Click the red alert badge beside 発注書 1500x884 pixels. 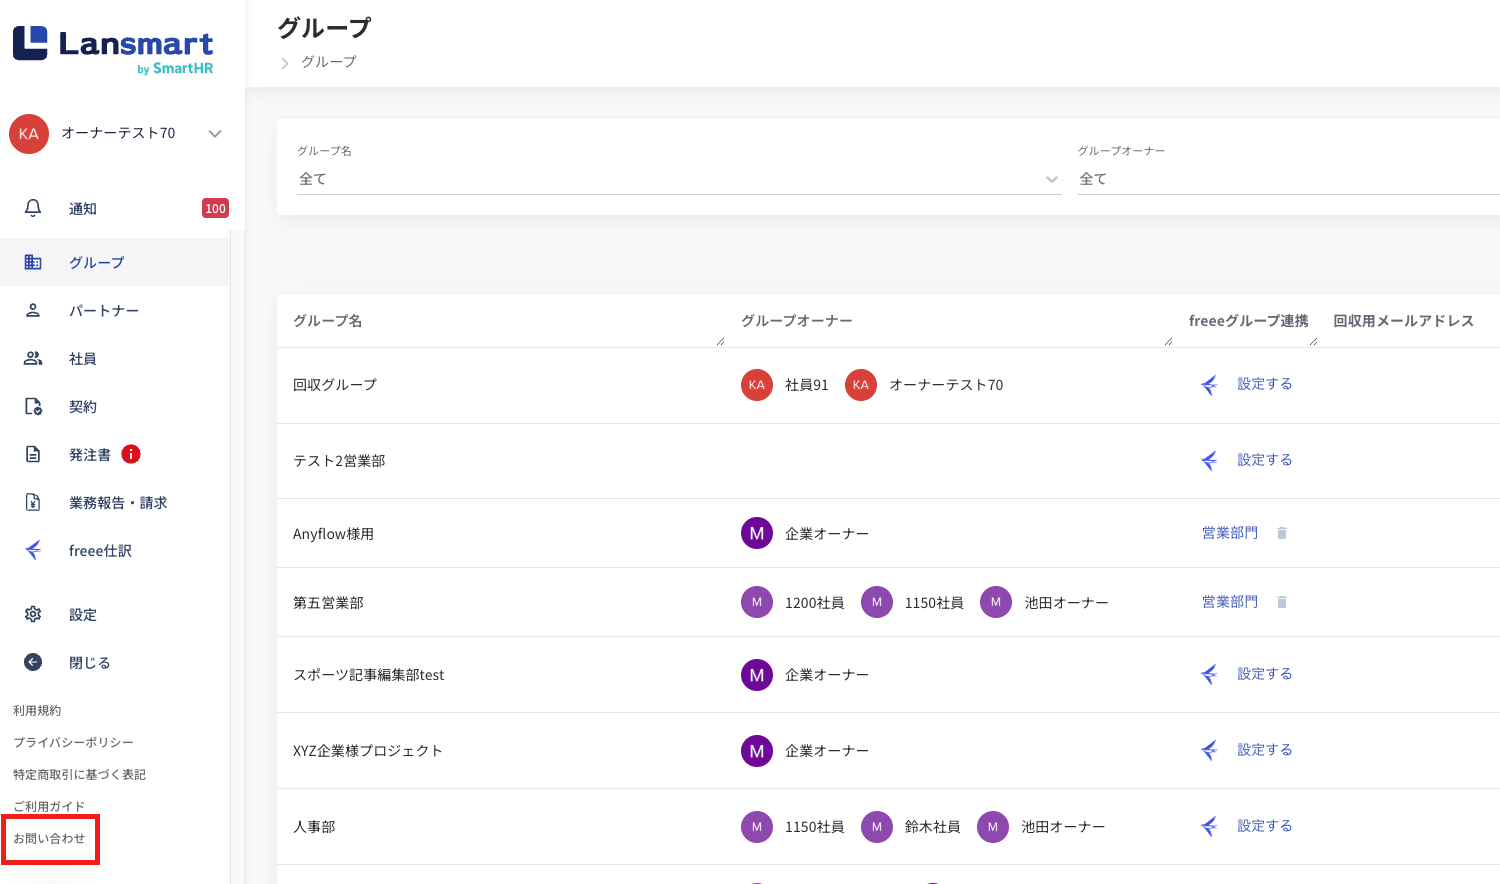coord(131,454)
